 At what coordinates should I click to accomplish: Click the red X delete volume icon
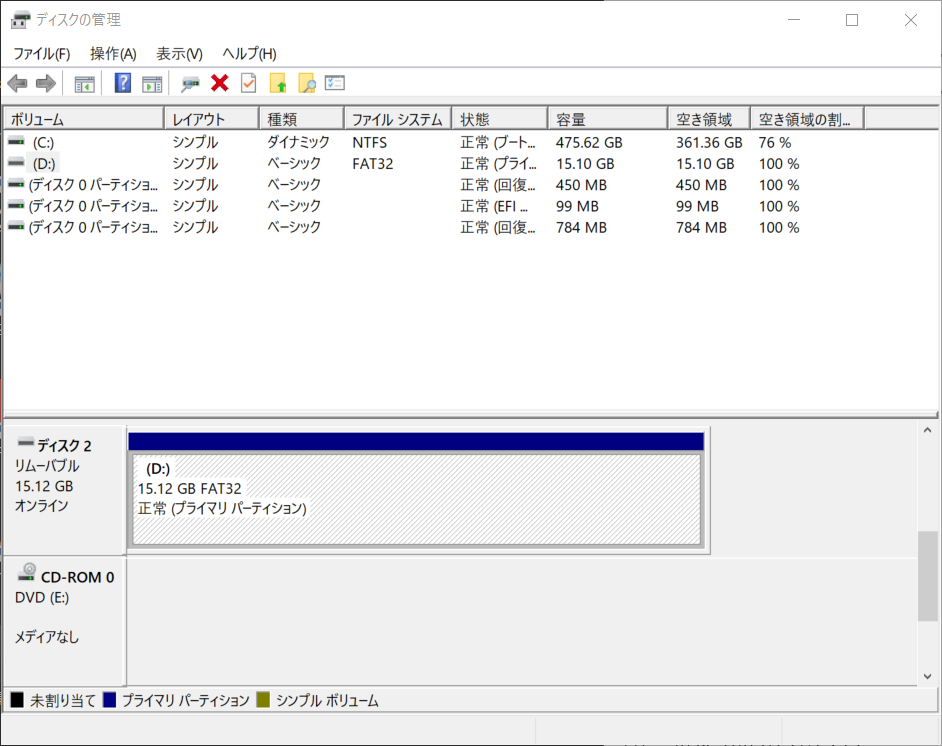click(219, 83)
